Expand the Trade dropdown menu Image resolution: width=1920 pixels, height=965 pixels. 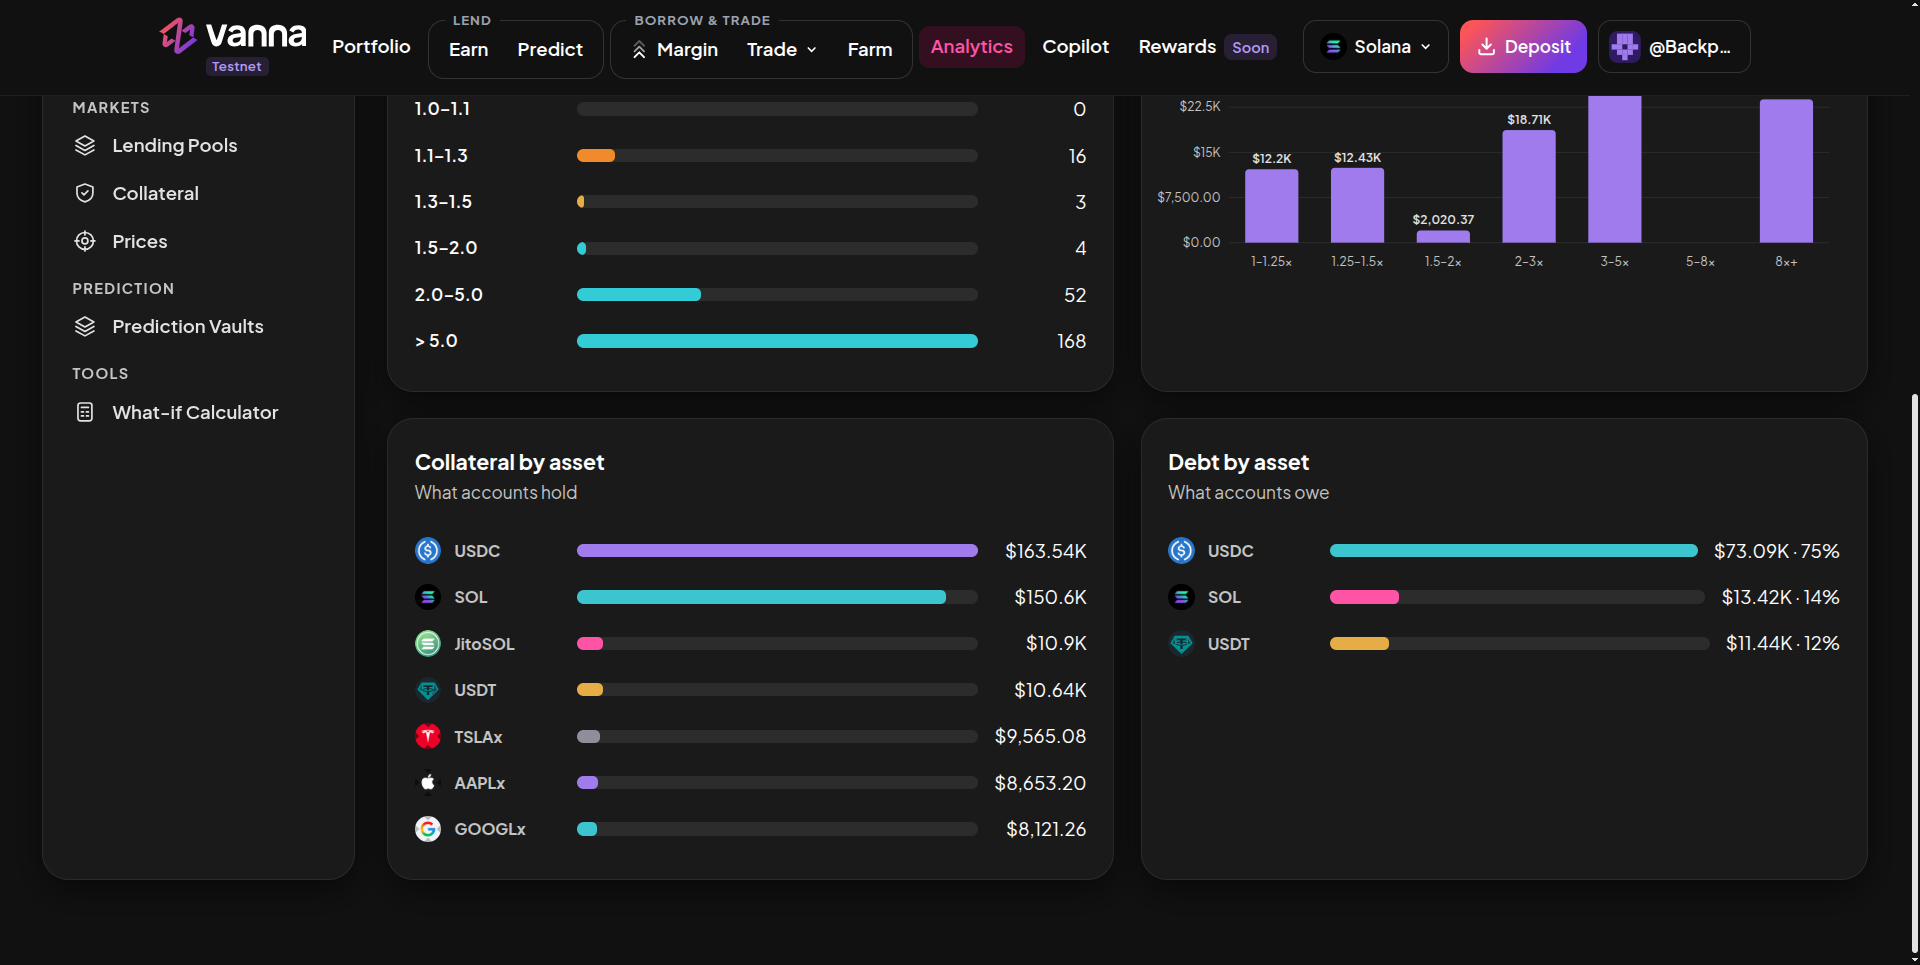782,50
